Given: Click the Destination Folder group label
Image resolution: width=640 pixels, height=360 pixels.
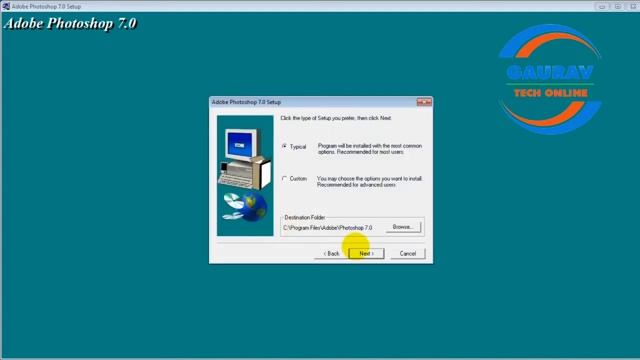Looking at the screenshot, I should tap(304, 218).
